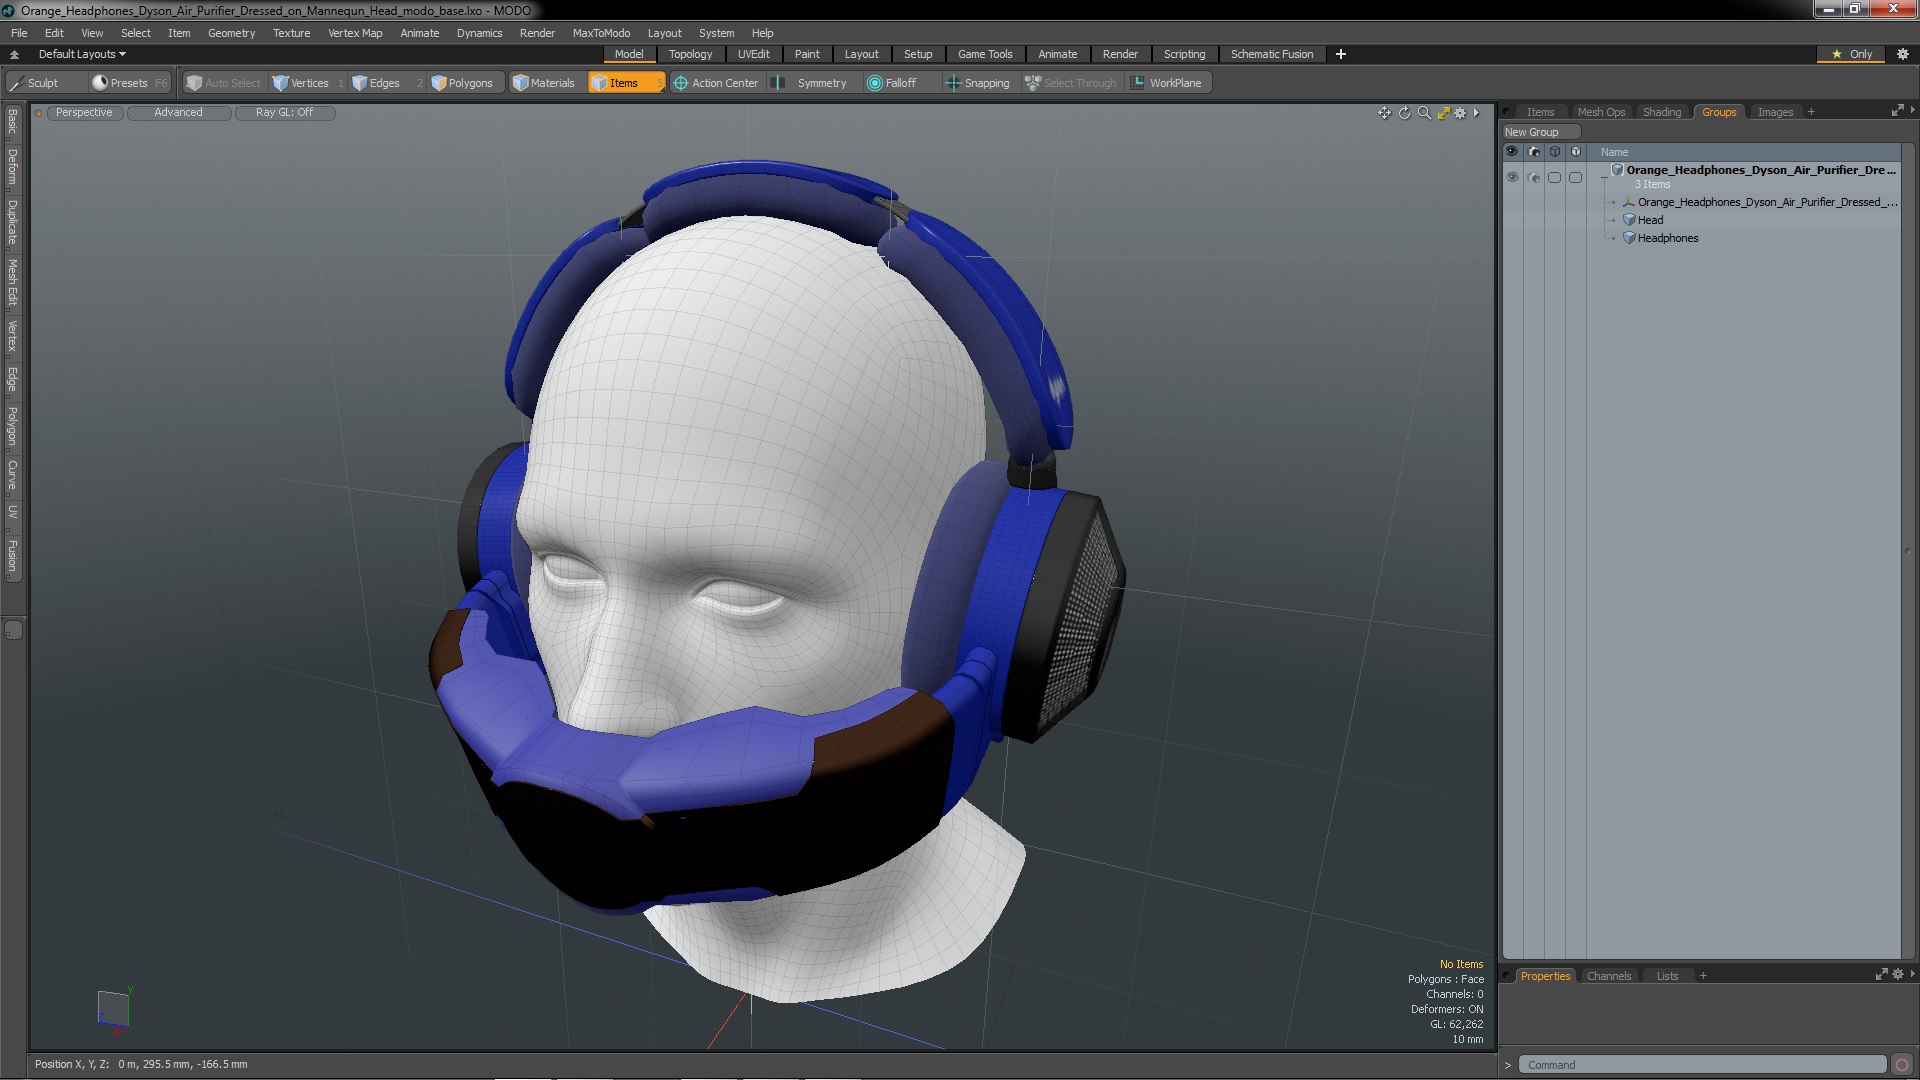Open the Default Layouts dropdown

pos(82,54)
